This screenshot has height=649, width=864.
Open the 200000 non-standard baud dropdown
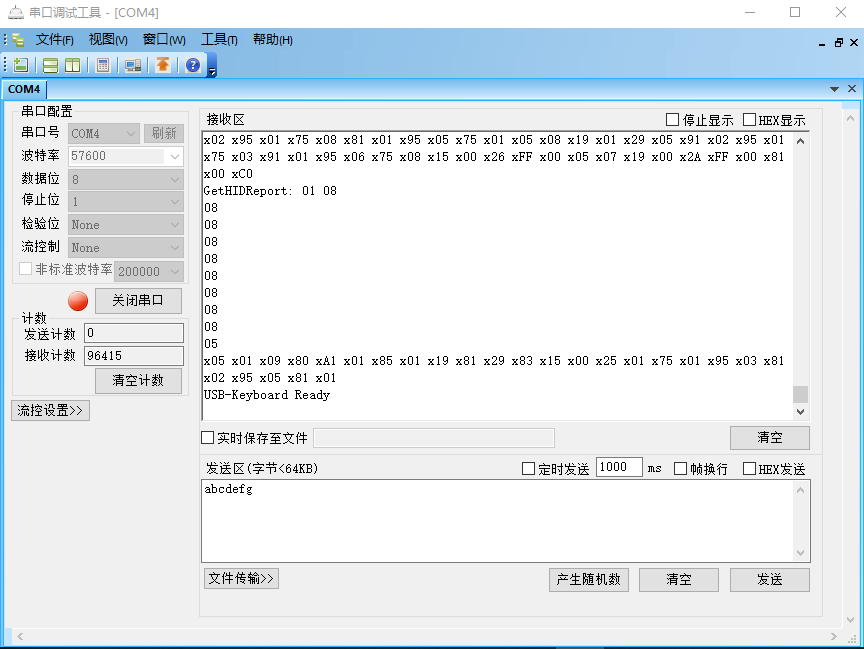point(149,271)
